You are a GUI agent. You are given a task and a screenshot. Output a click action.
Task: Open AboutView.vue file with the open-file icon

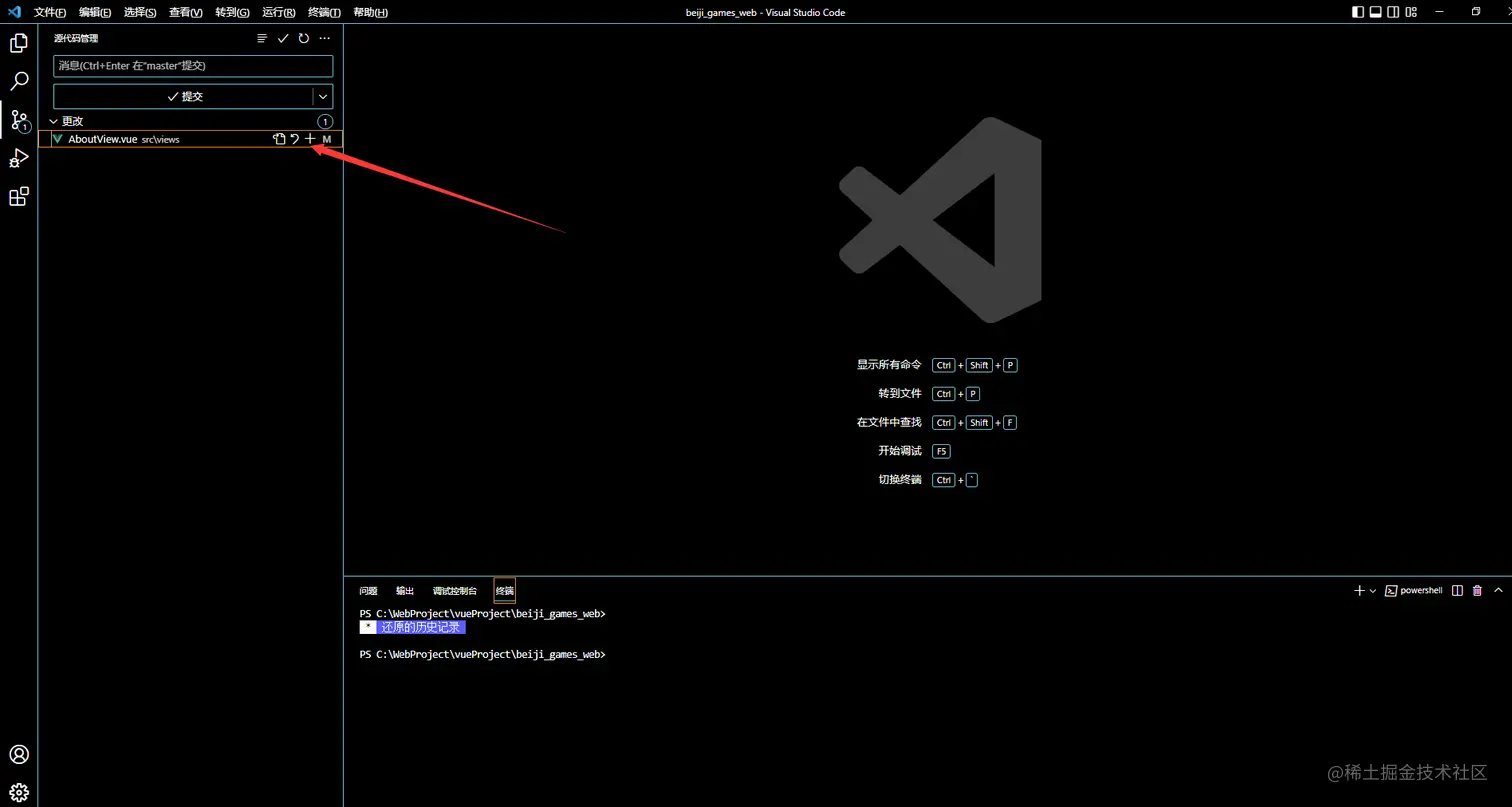click(279, 139)
